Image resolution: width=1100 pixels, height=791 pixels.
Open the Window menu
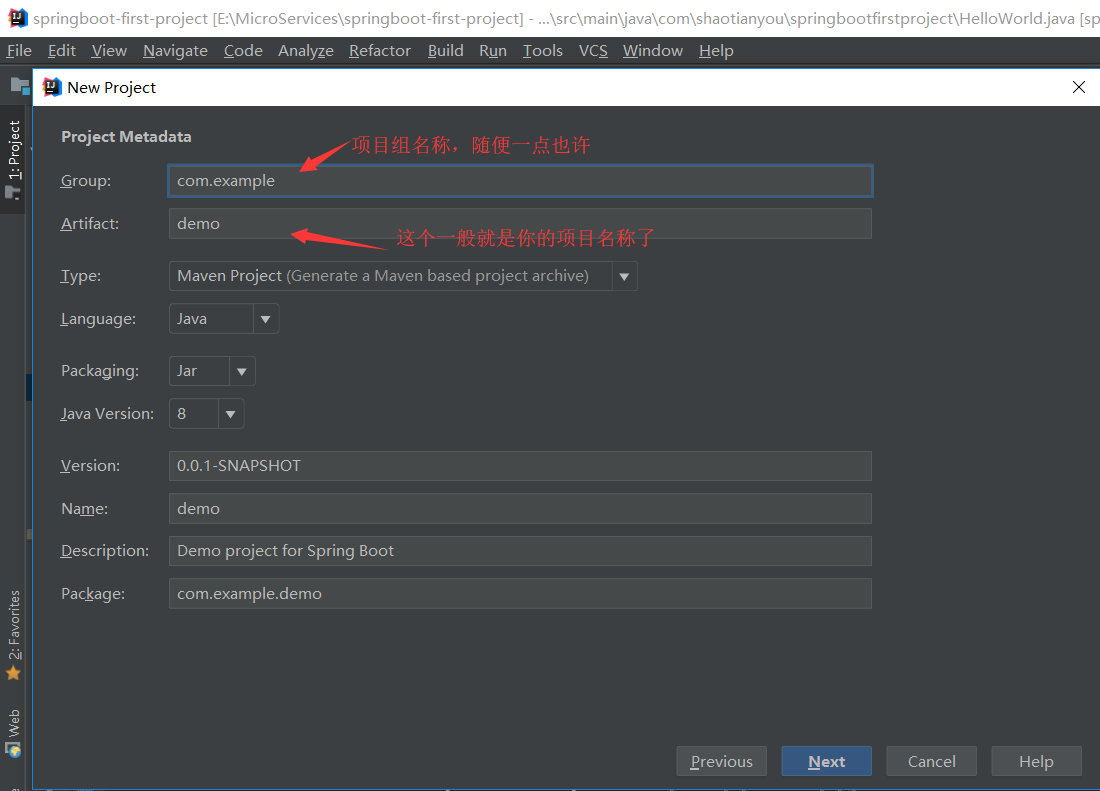click(652, 50)
